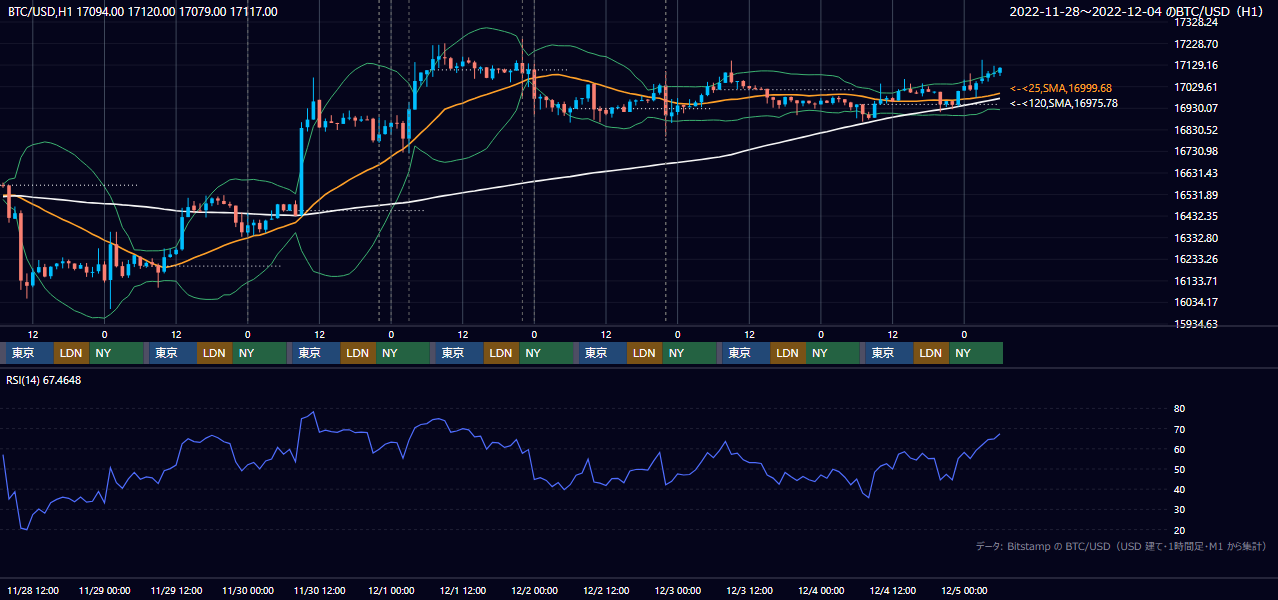
Task: Click RSI axis level 50
Action: click(x=1179, y=469)
